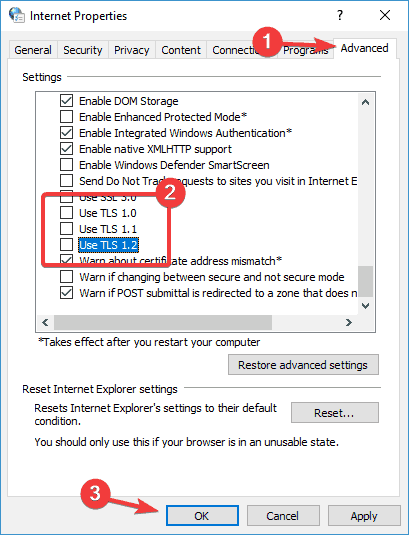The width and height of the screenshot is (409, 535).
Task: Click the scroll left arrow below settings
Action: [45, 322]
